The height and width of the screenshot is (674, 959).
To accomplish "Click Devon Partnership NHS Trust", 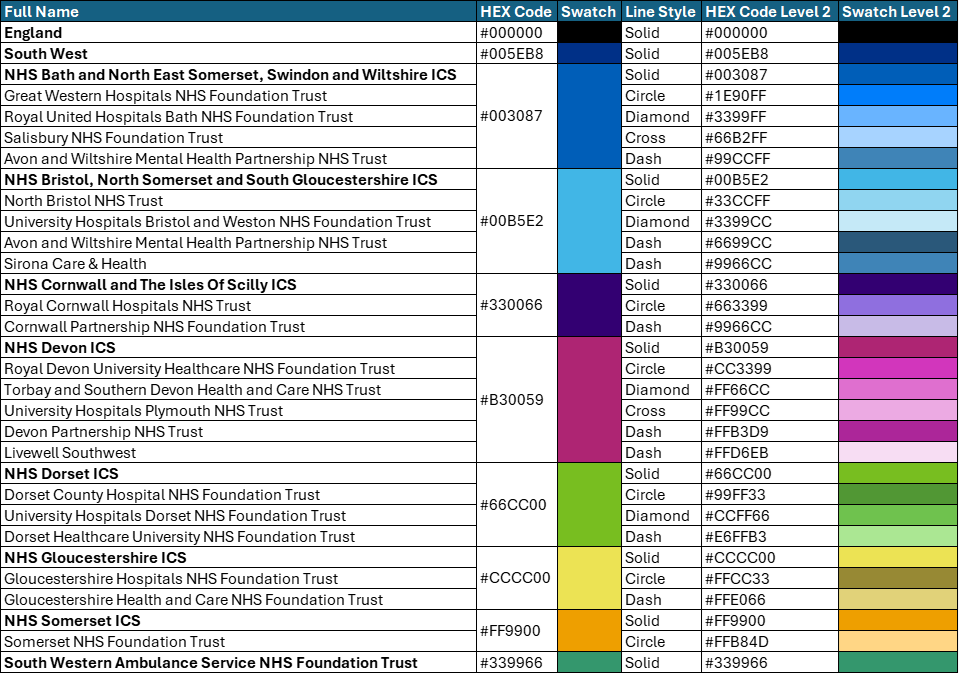I will (x=239, y=432).
